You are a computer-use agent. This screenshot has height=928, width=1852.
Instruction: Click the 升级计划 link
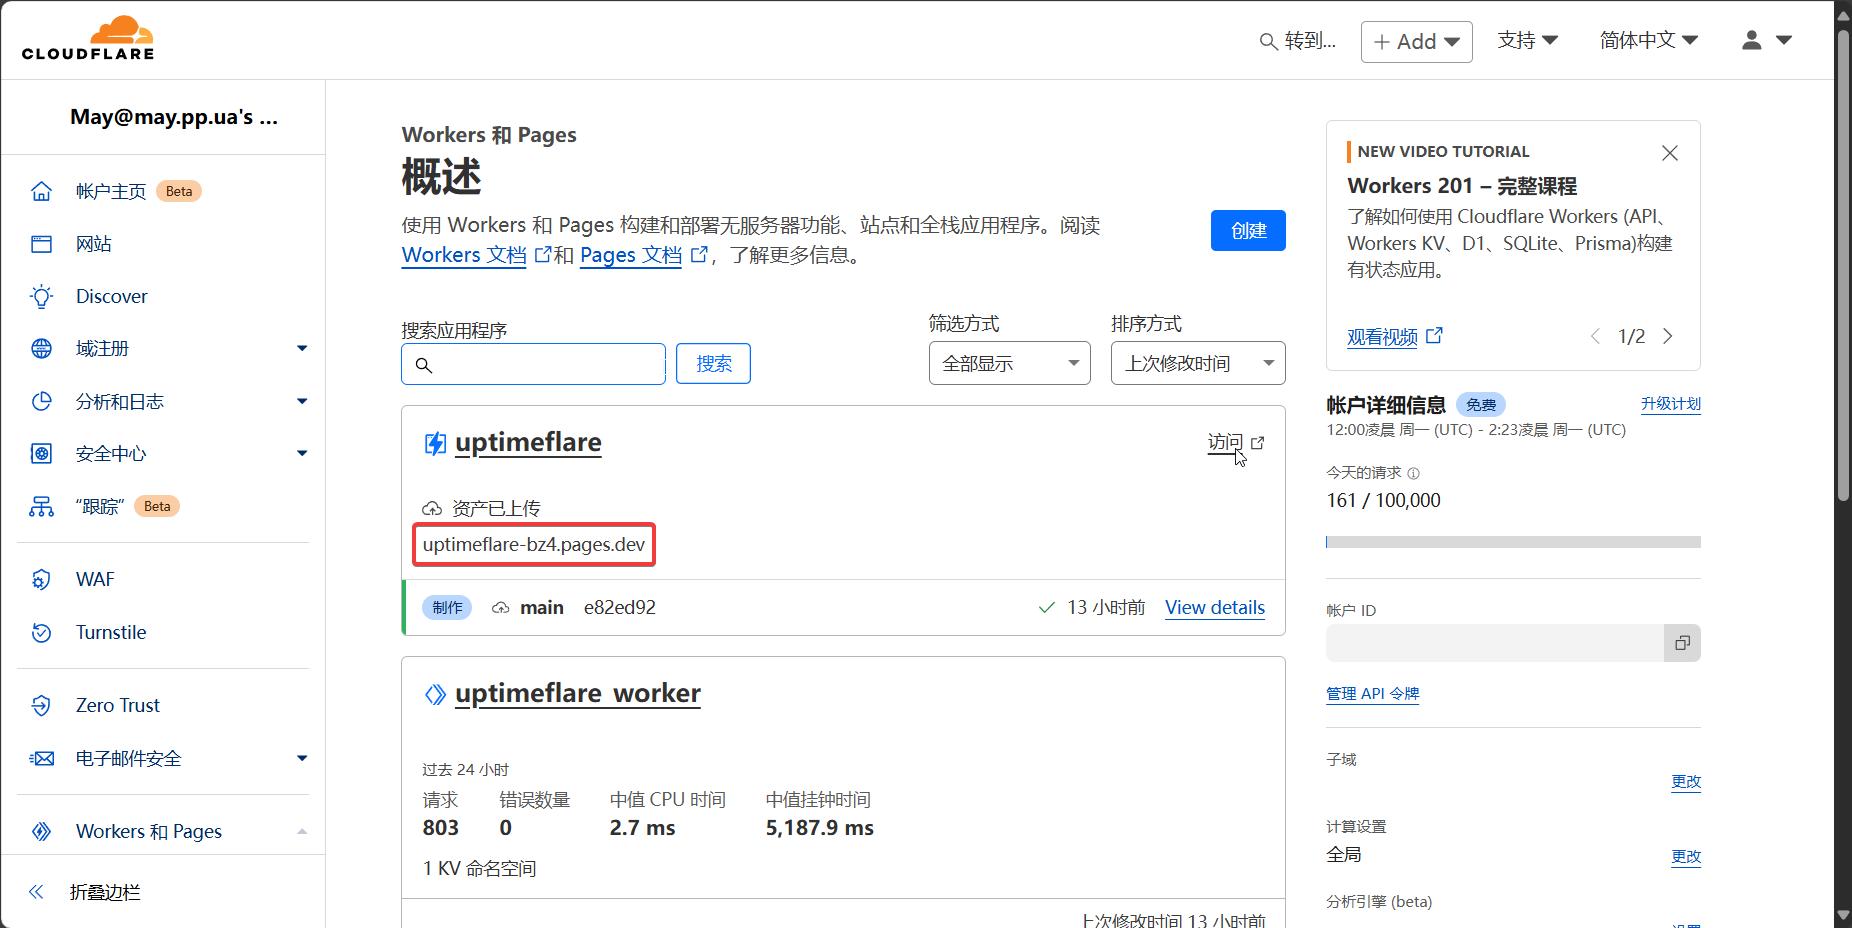pyautogui.click(x=1670, y=404)
